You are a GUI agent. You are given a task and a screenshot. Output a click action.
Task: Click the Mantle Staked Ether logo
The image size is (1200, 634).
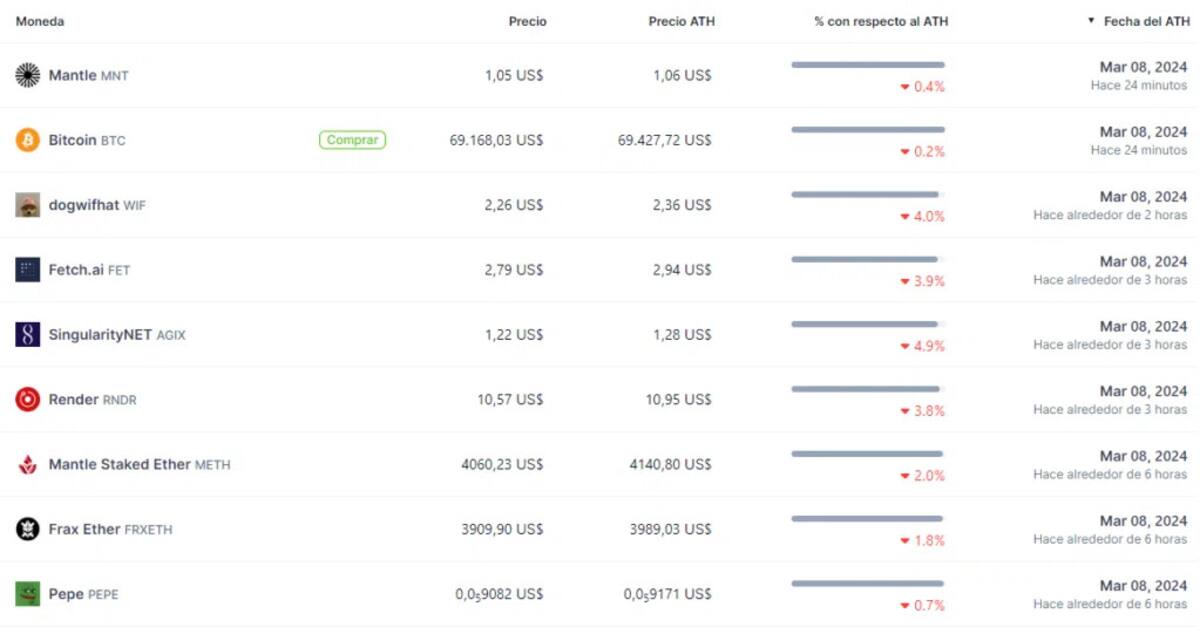coord(26,464)
